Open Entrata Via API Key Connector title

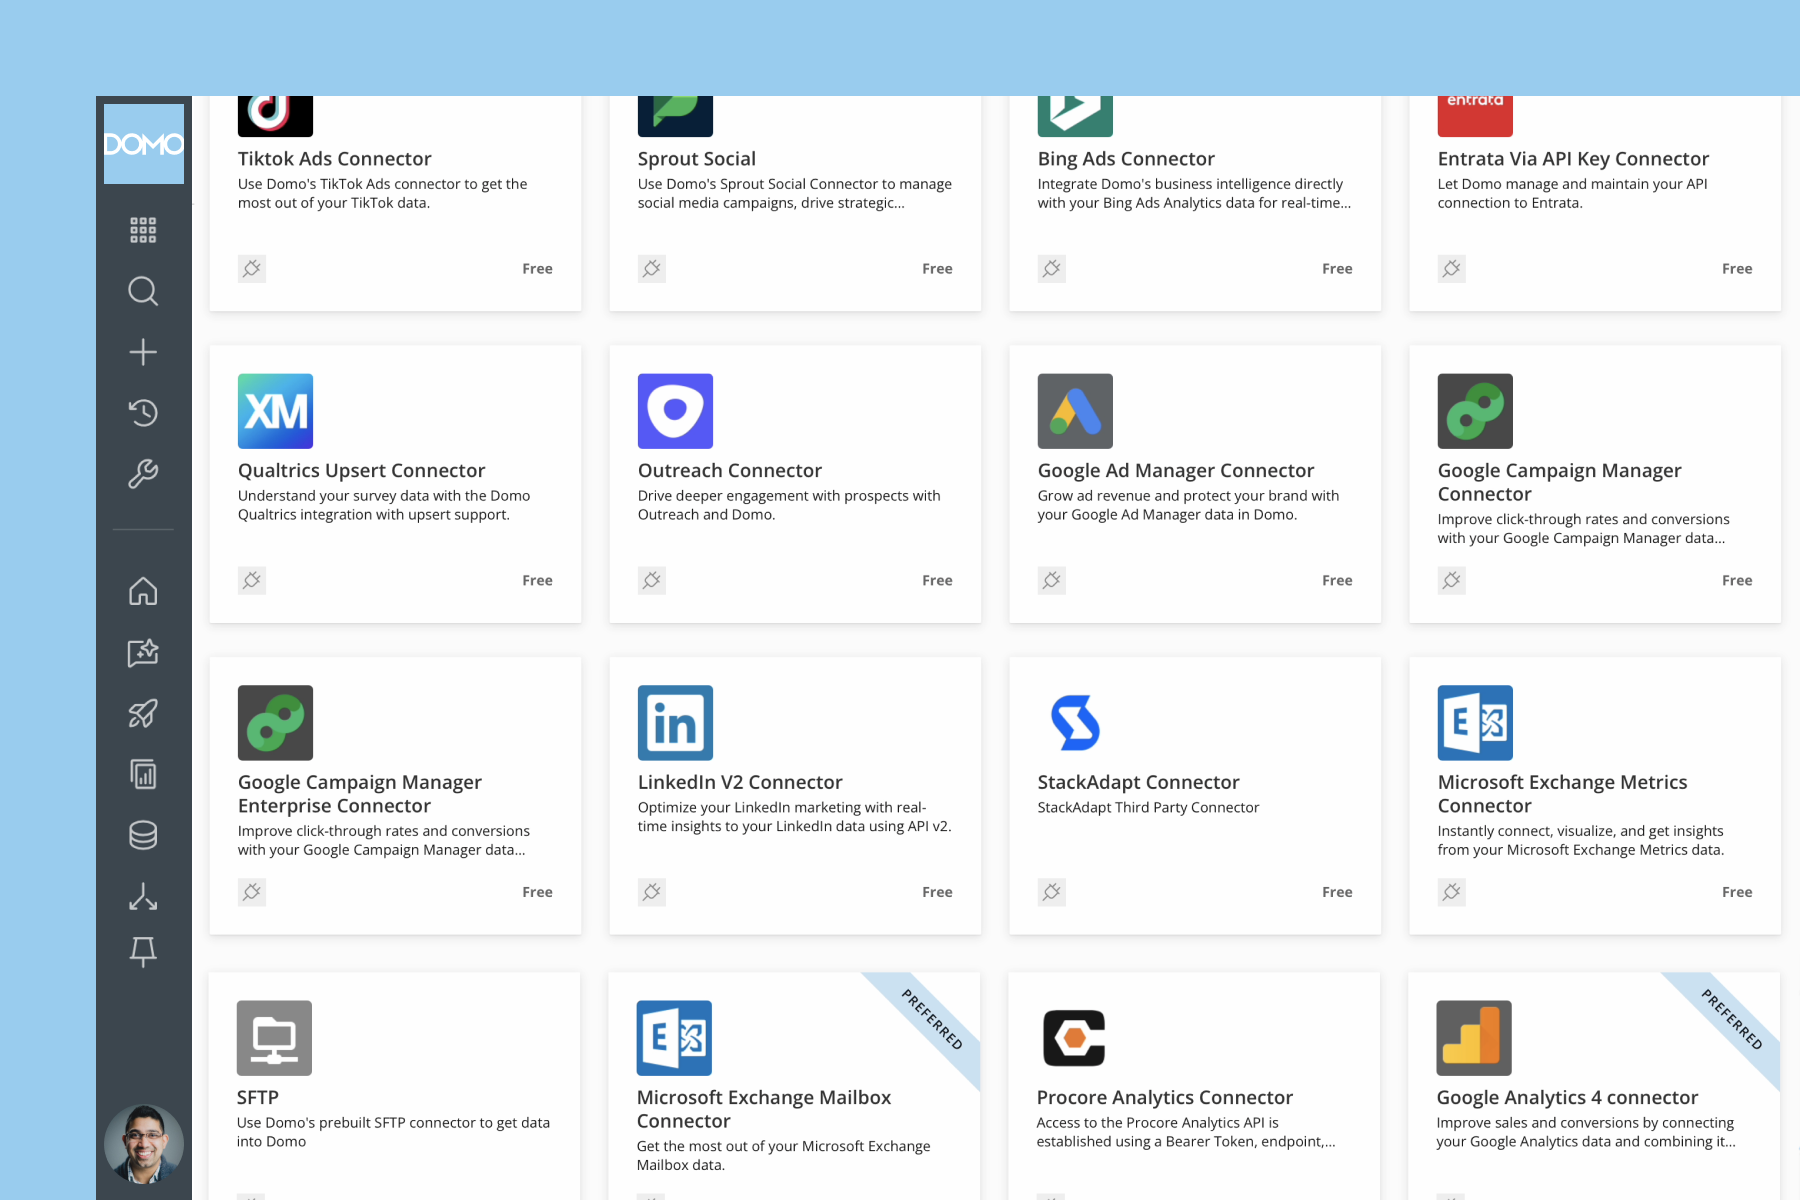(x=1573, y=158)
